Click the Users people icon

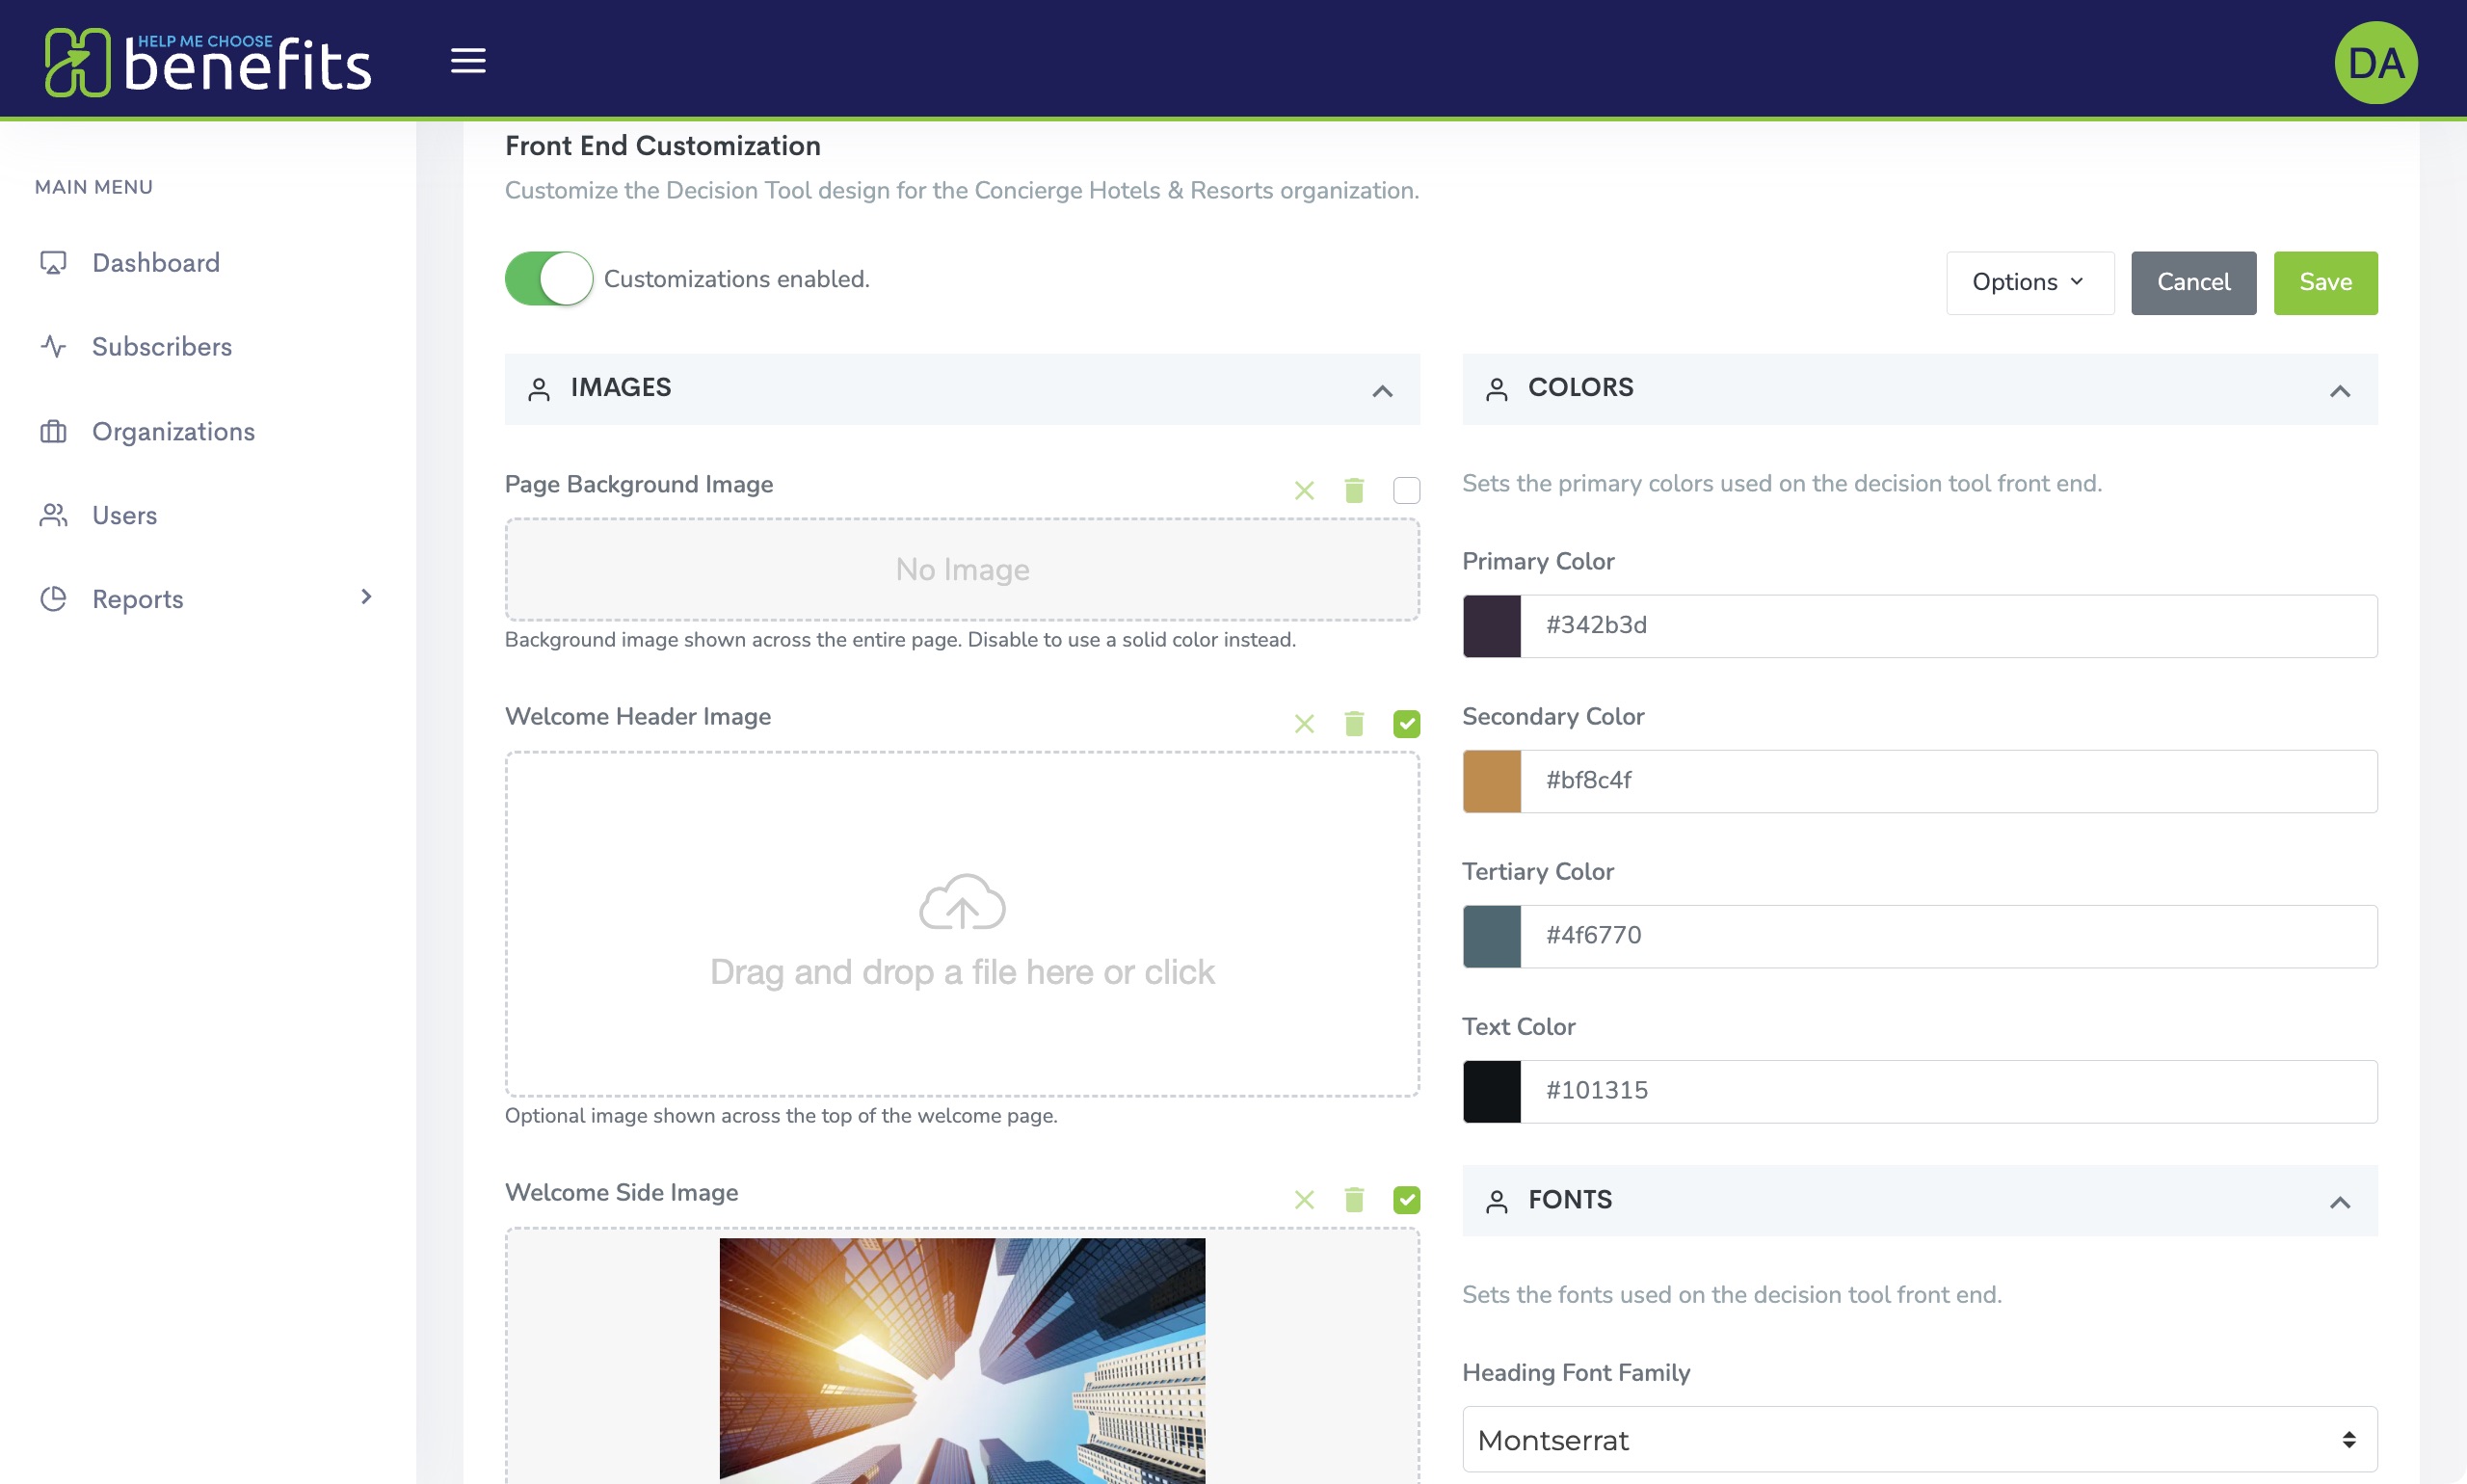tap(53, 515)
